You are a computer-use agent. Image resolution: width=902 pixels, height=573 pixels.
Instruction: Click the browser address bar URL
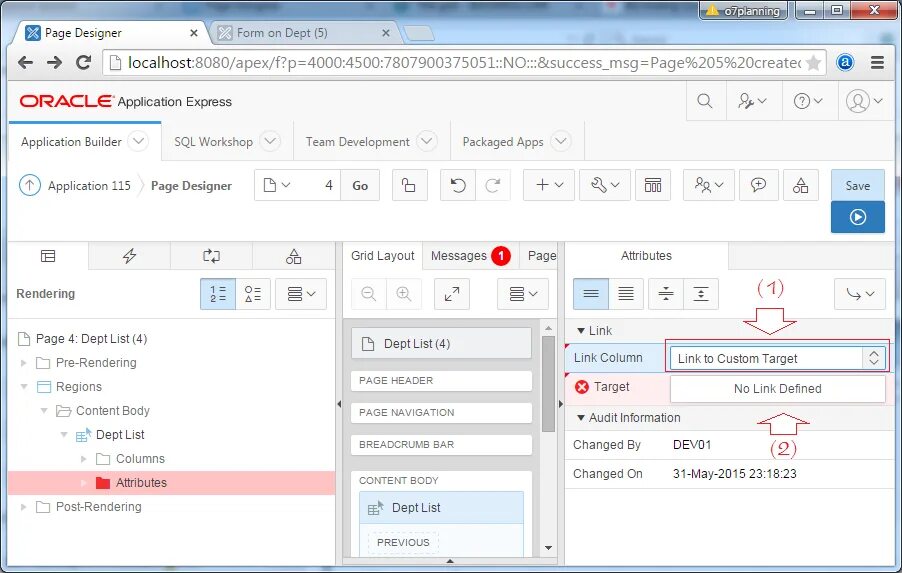(464, 62)
